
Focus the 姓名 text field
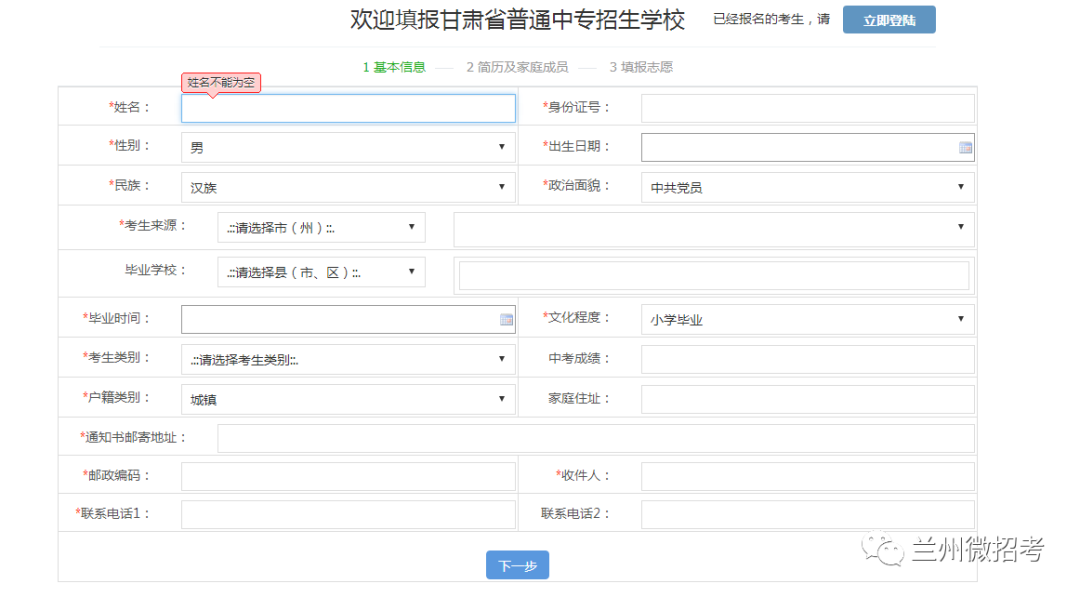pos(348,108)
